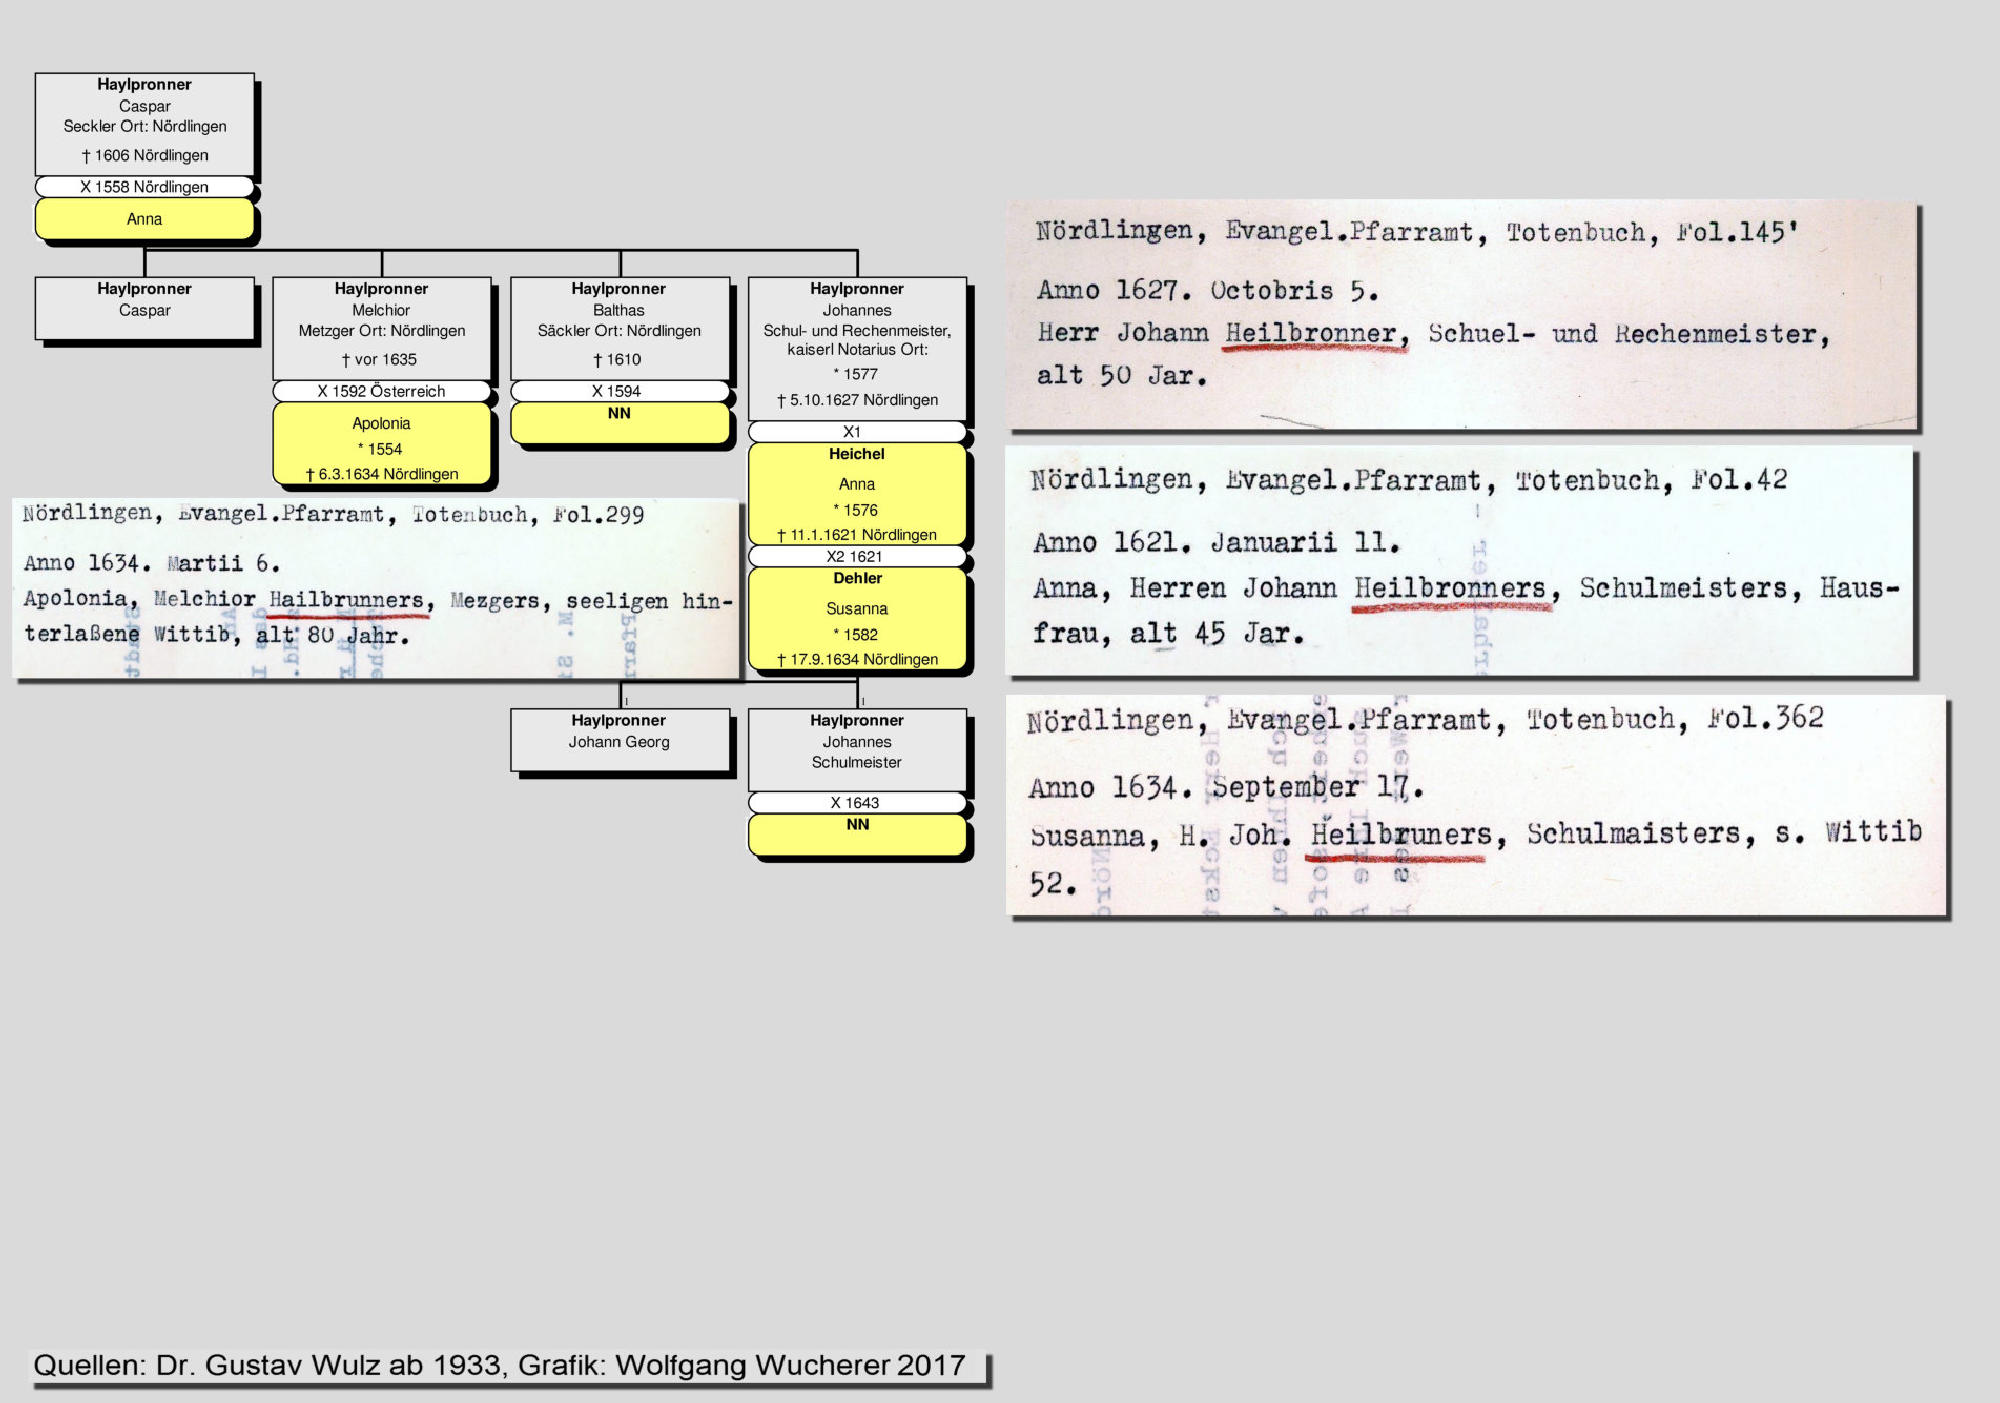Open the Totenbuch Fol.42 record clipping
This screenshot has height=1403, width=2000.
[1458, 560]
